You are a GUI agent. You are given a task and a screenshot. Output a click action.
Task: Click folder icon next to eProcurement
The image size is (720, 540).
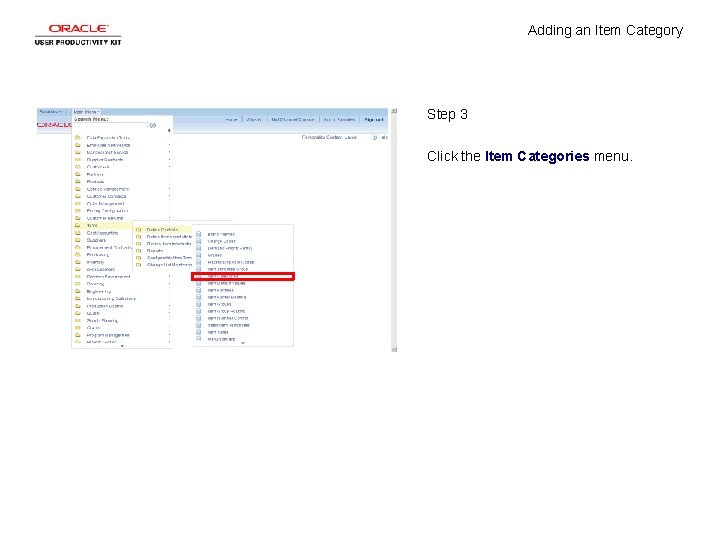(78, 270)
